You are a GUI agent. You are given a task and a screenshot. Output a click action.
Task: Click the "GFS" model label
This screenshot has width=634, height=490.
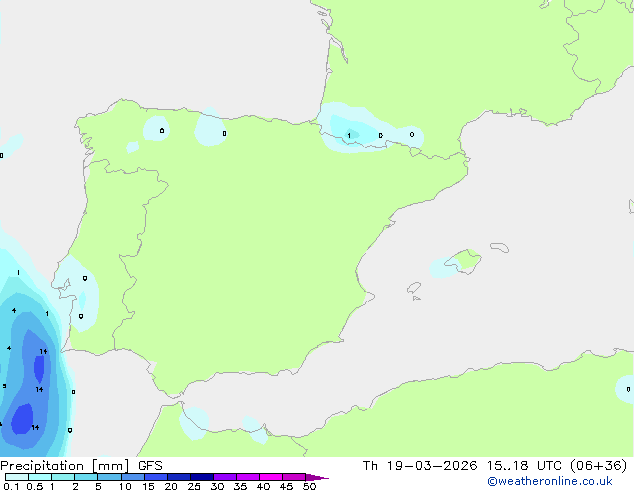(x=150, y=466)
